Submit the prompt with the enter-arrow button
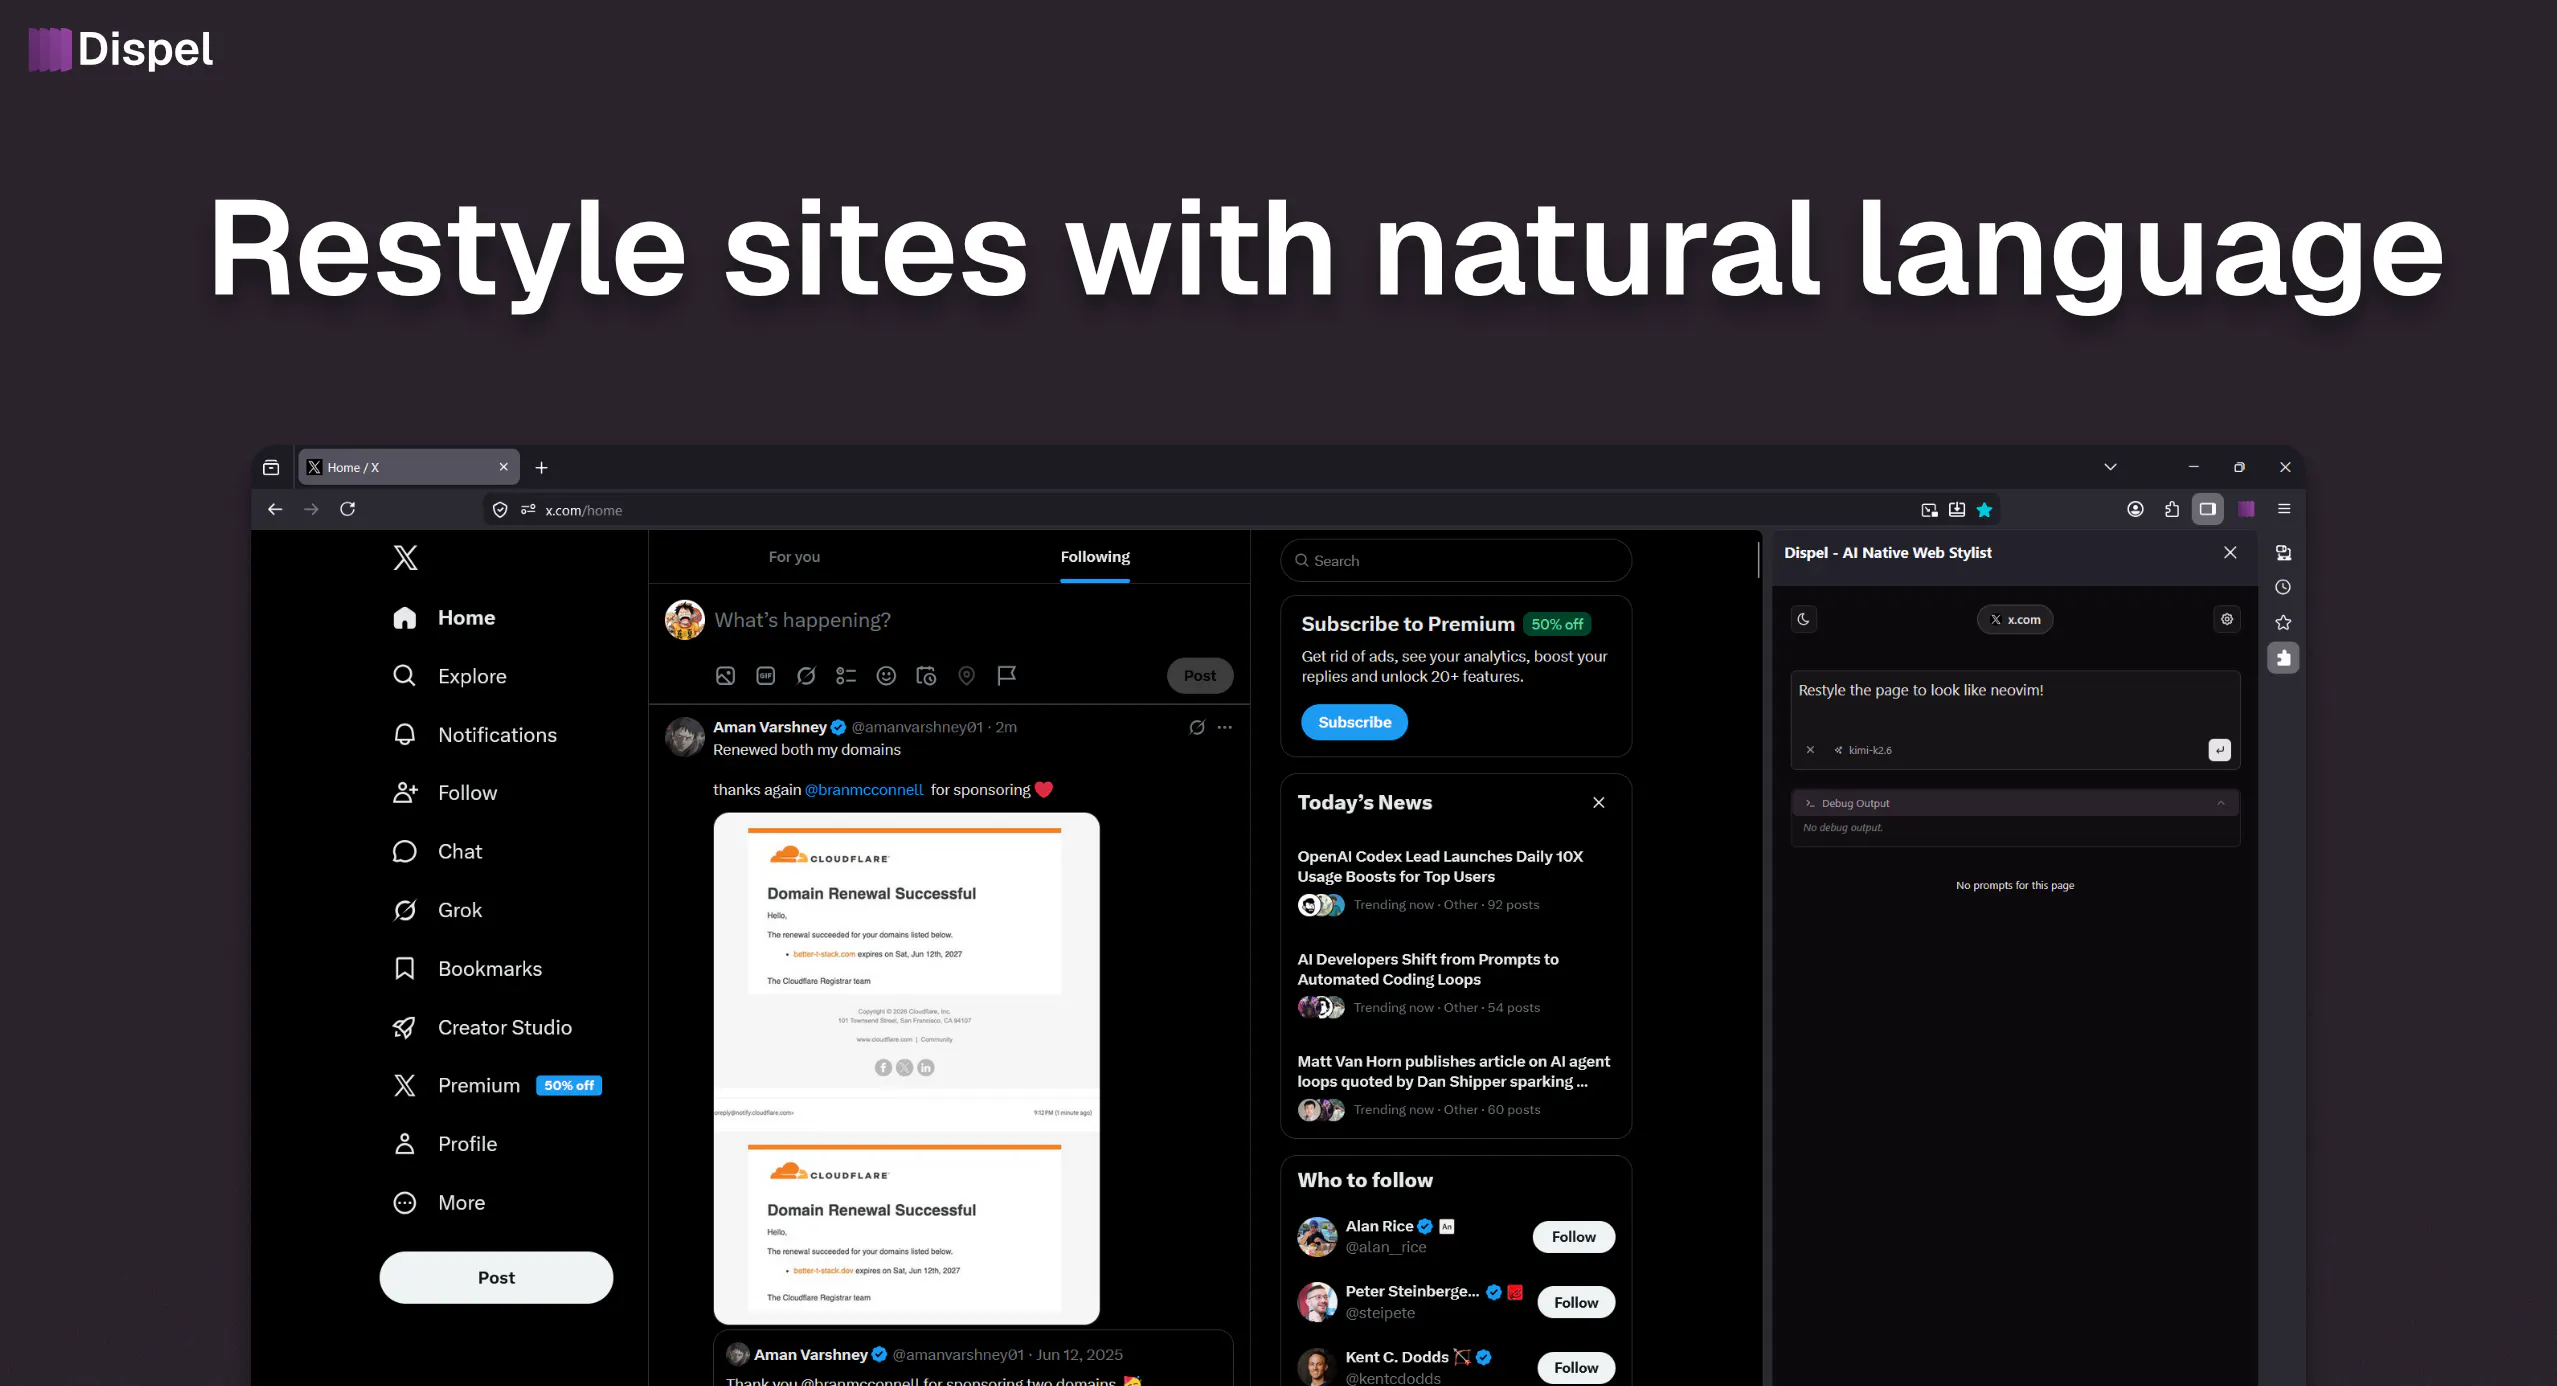The image size is (2557, 1386). pos(2219,750)
